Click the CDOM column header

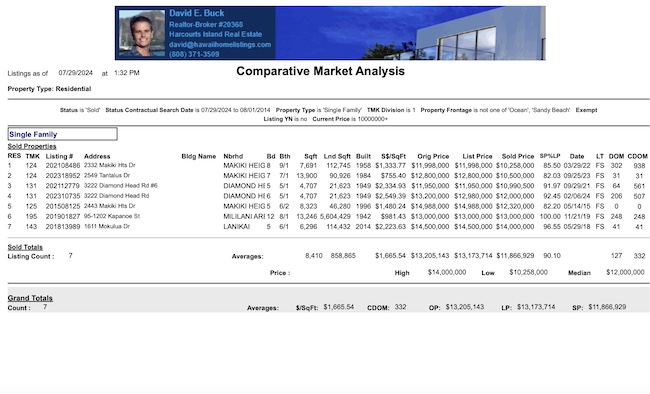[638, 156]
